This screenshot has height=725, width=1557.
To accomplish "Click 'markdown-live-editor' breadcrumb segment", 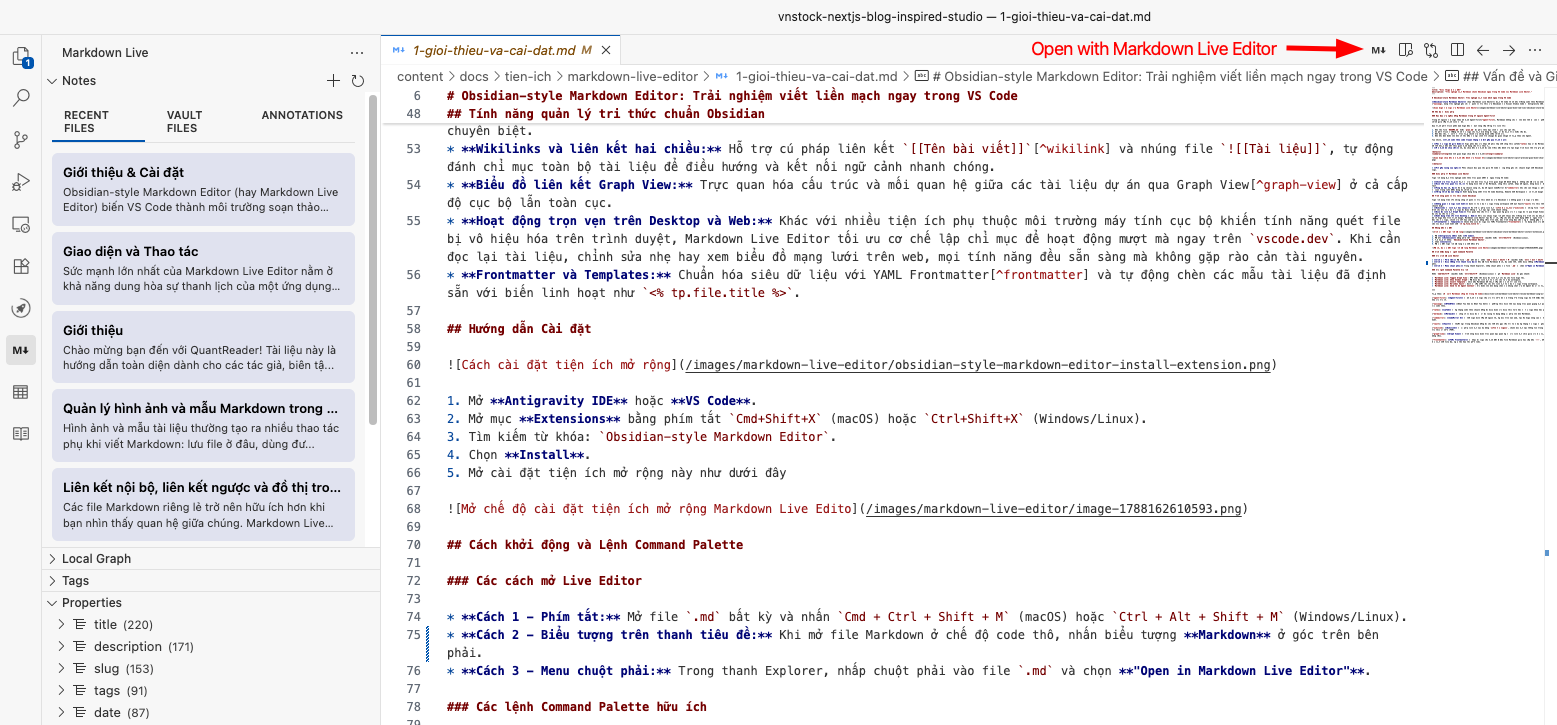I will click(633, 76).
